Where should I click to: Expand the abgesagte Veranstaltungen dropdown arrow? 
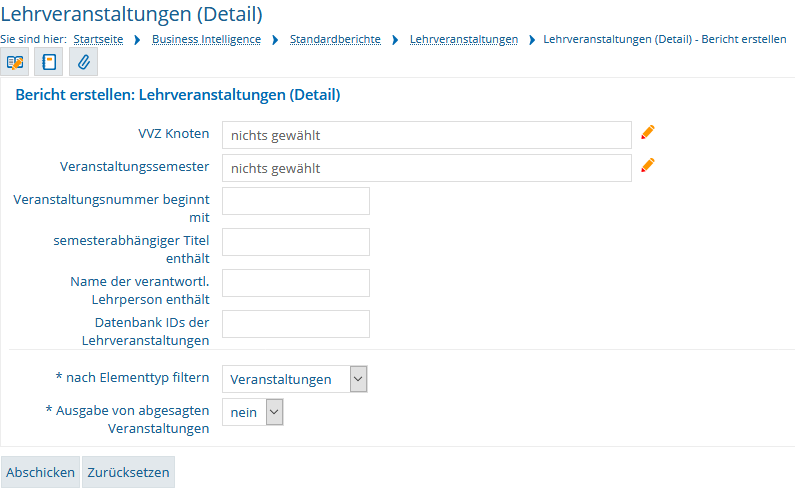(274, 412)
